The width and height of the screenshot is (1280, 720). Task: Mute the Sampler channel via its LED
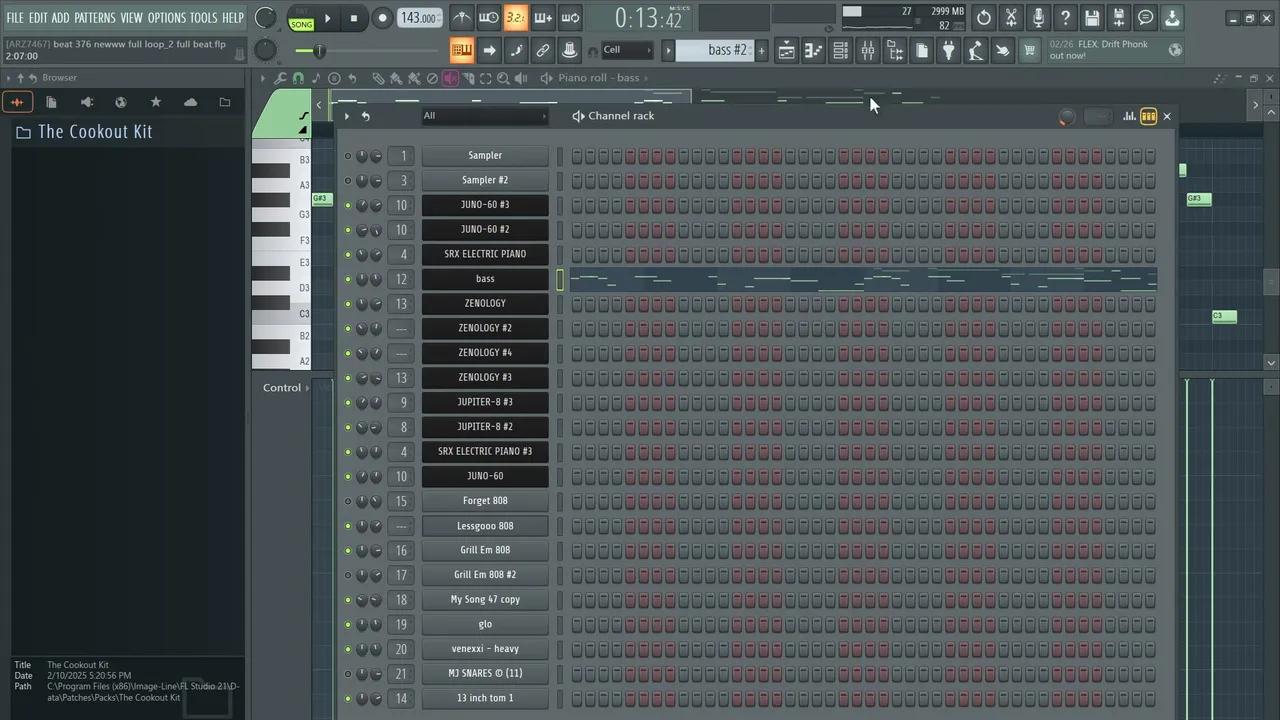tap(348, 156)
